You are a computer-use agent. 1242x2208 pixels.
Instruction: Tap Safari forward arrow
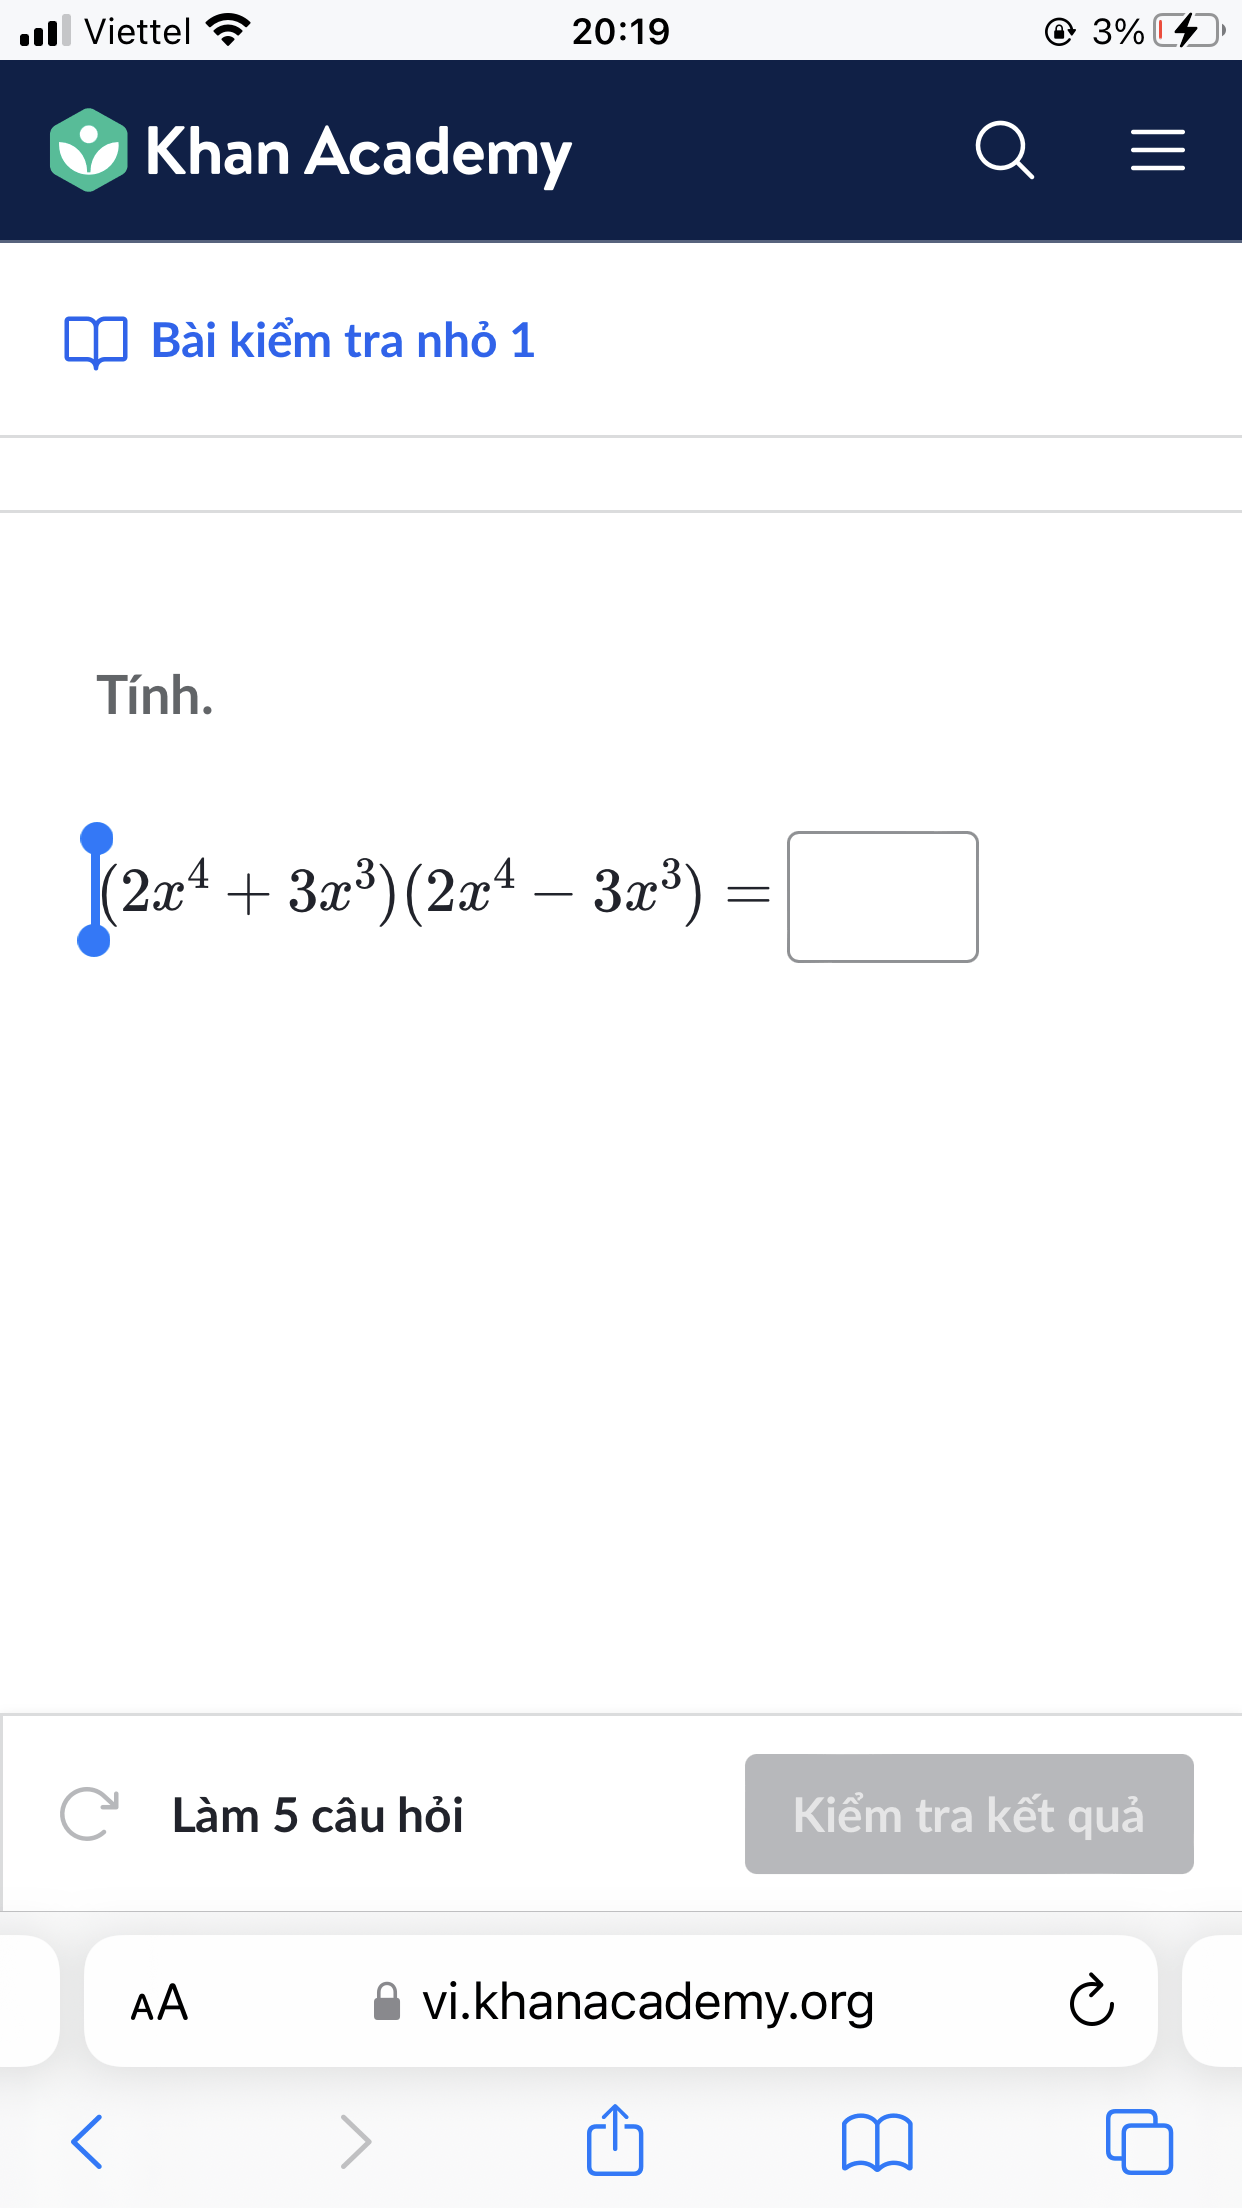(x=355, y=2141)
